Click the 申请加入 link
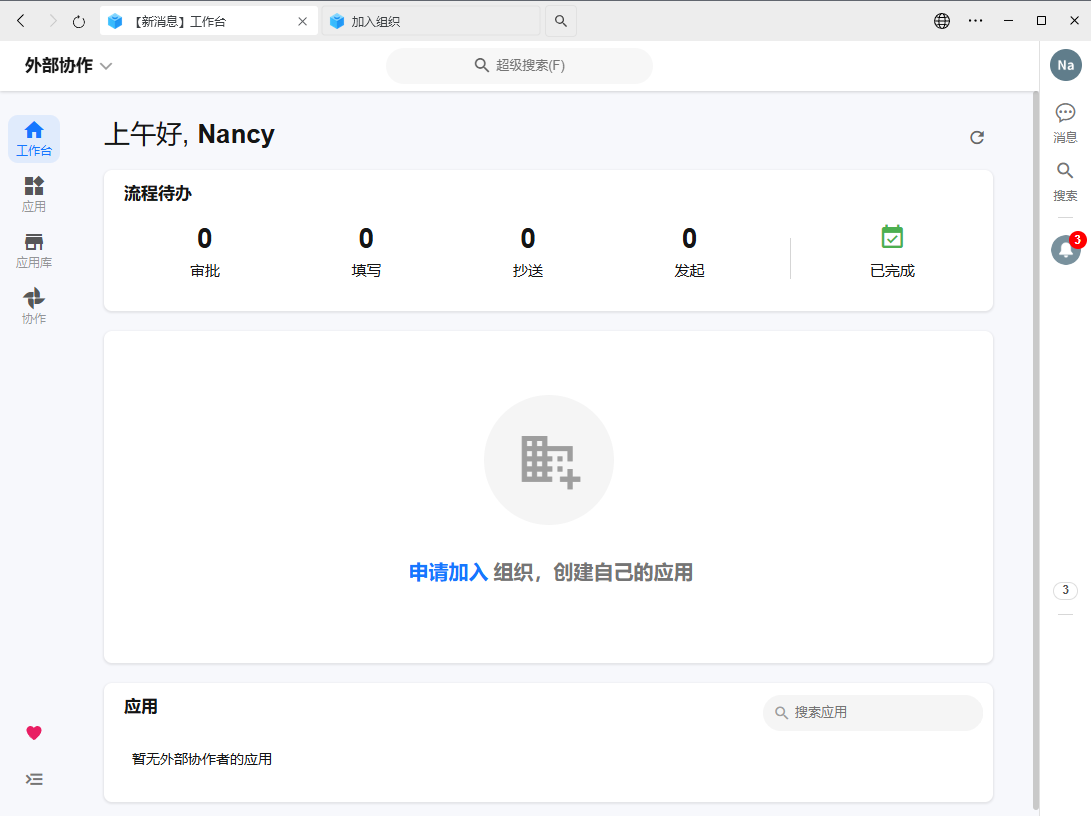This screenshot has height=816, width=1091. coord(448,573)
